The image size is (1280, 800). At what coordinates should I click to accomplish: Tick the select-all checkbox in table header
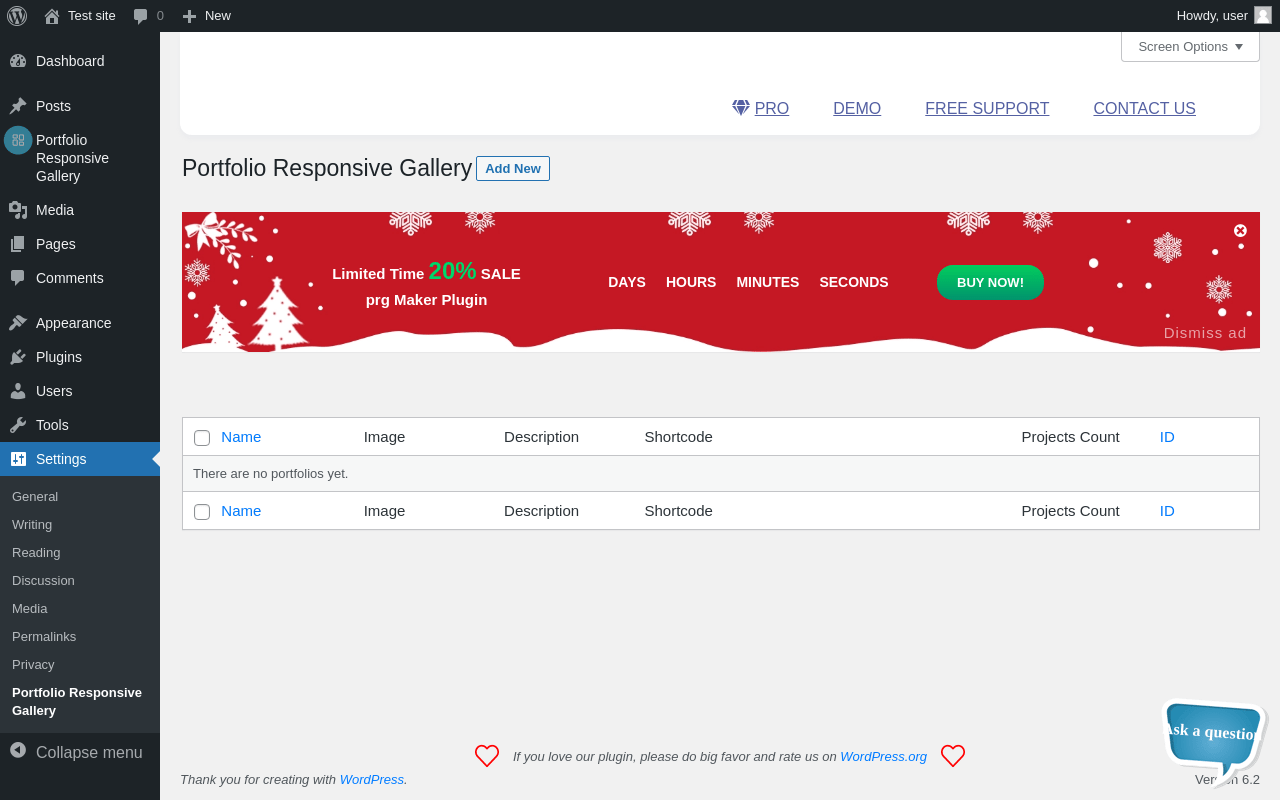tap(202, 438)
